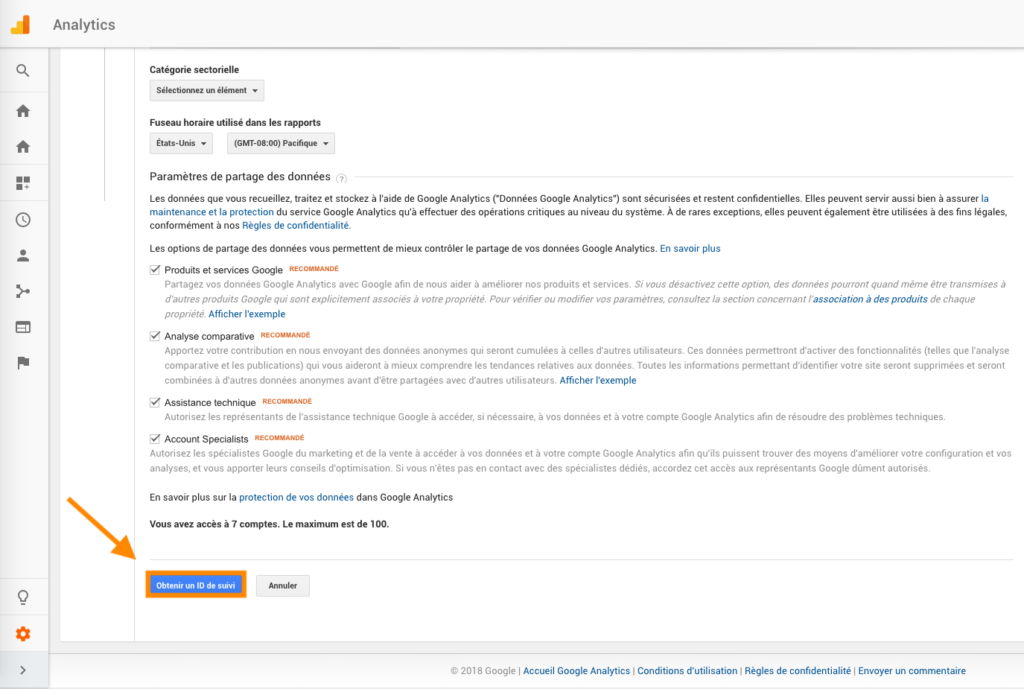Click RECOMMANDÉ tag beside Assistance technique
The image size is (1024, 689).
coord(287,402)
